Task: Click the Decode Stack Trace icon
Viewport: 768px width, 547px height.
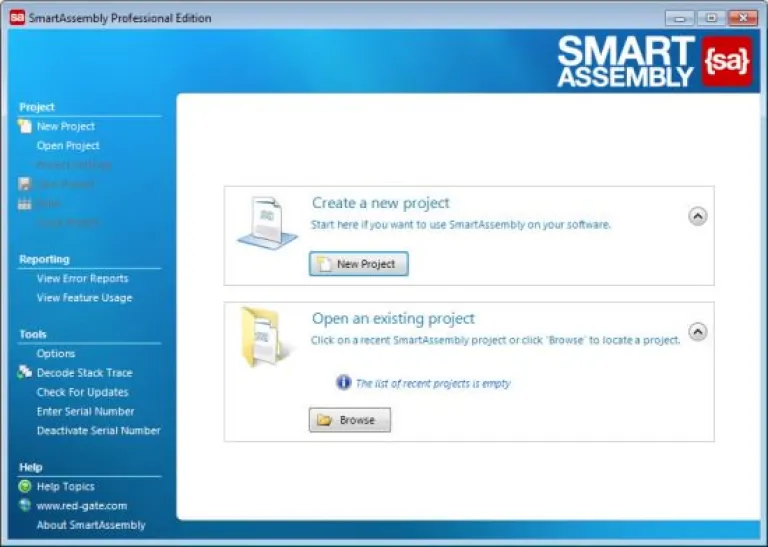Action: tap(24, 372)
